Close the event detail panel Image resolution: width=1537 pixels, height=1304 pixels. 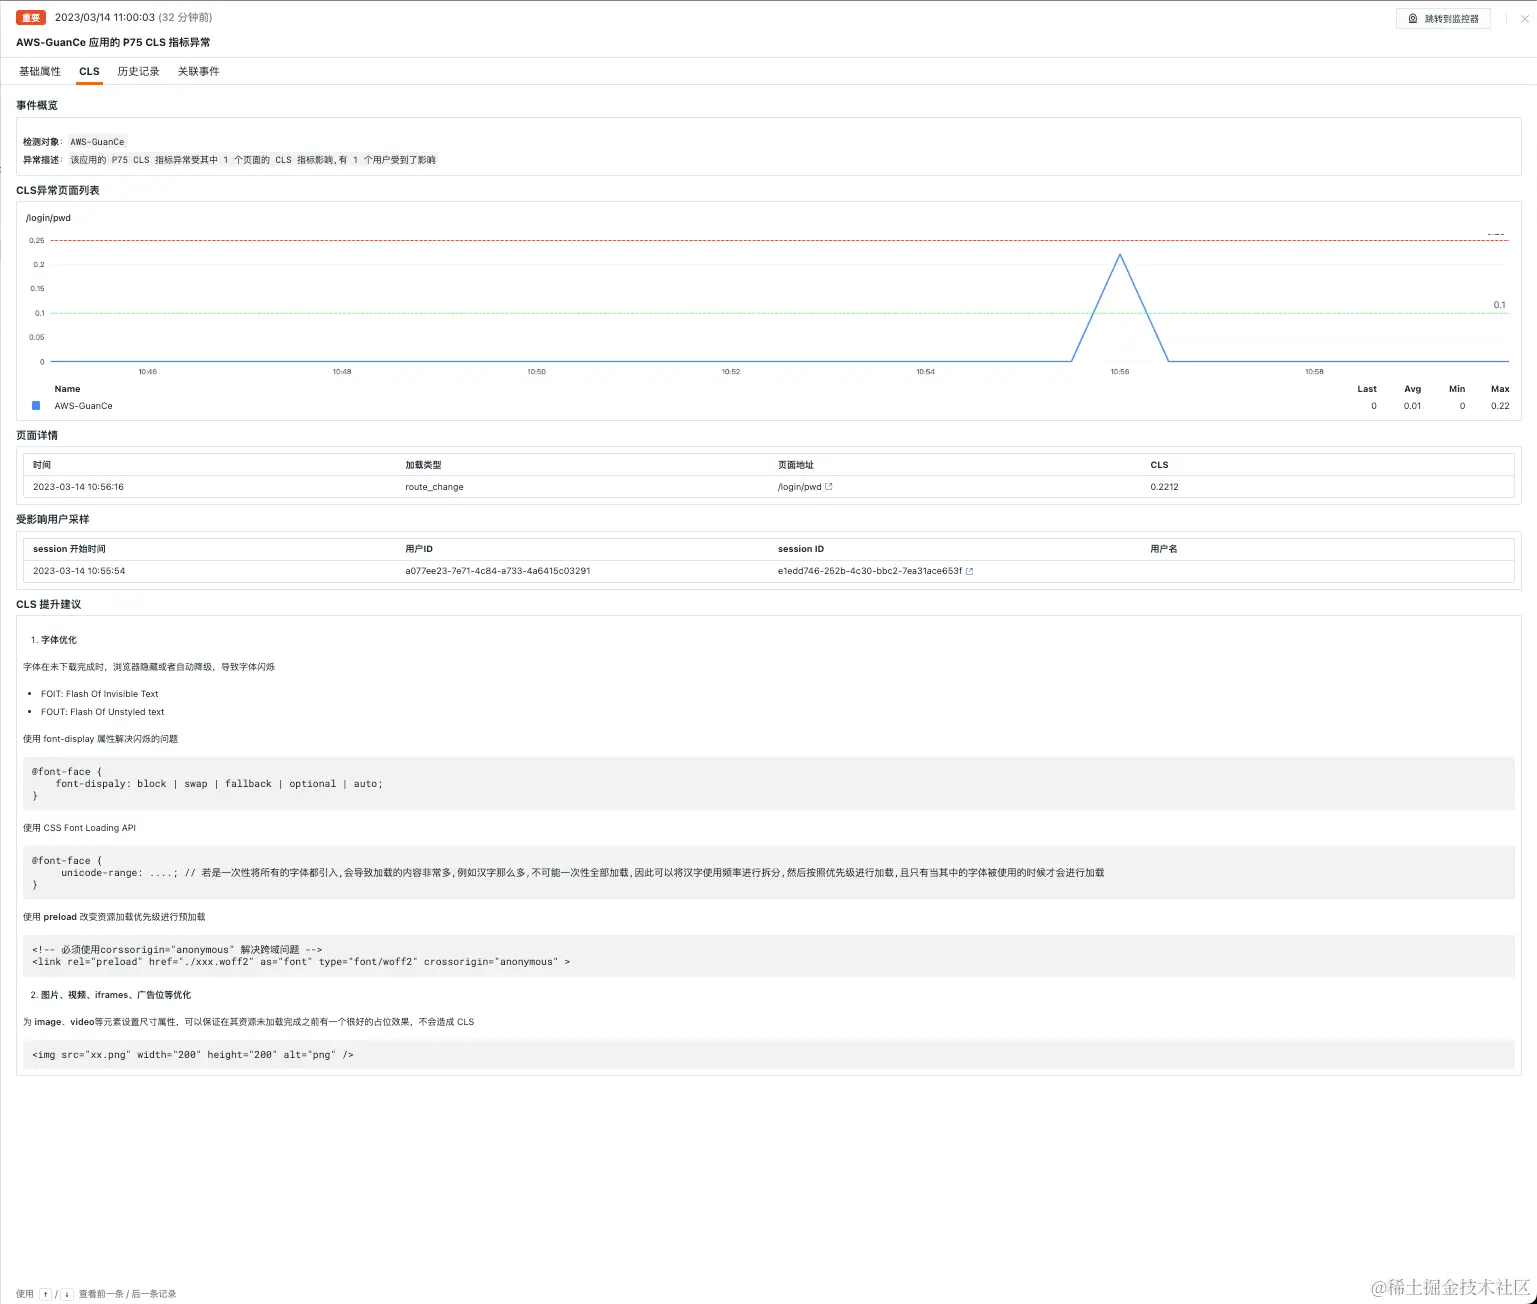[x=1524, y=18]
